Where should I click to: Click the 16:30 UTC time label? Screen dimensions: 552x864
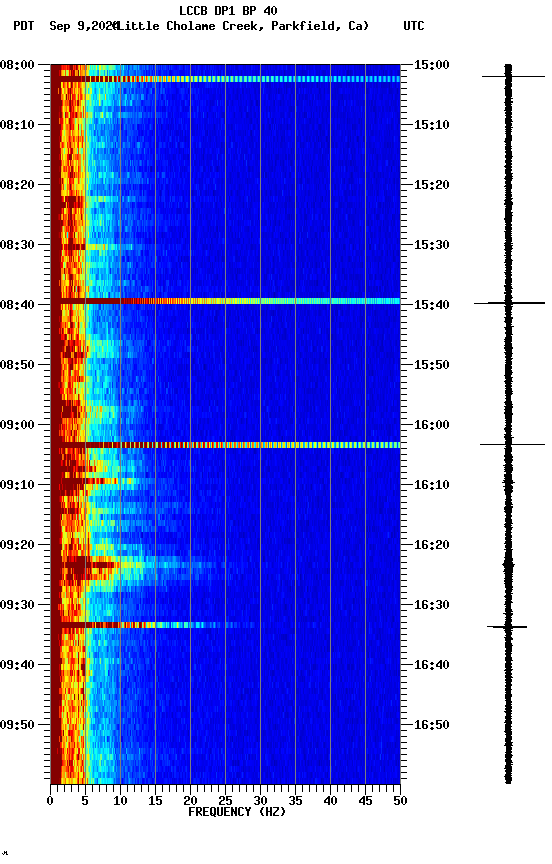click(x=432, y=605)
